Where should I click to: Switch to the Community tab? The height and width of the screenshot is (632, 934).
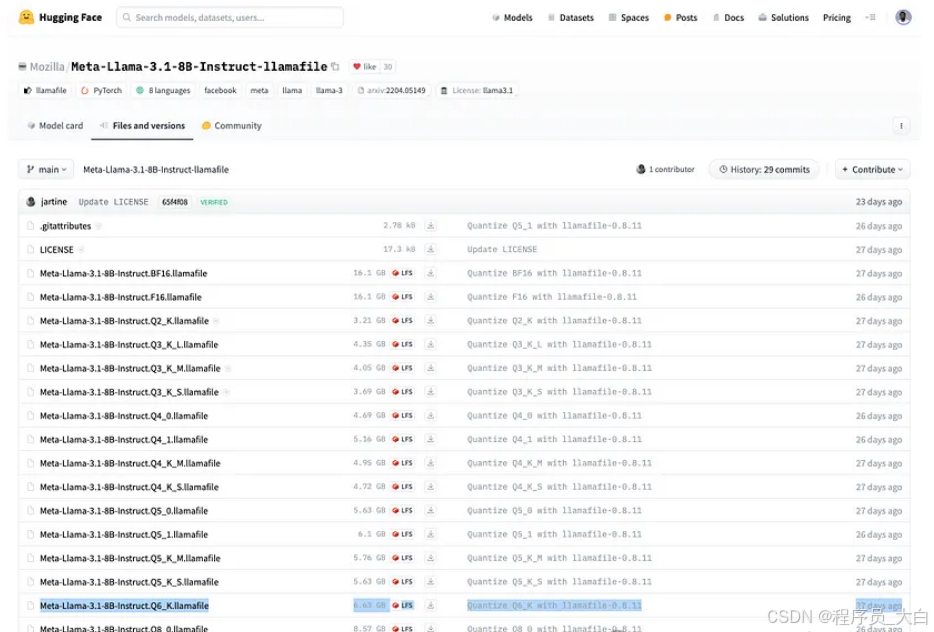(x=232, y=126)
